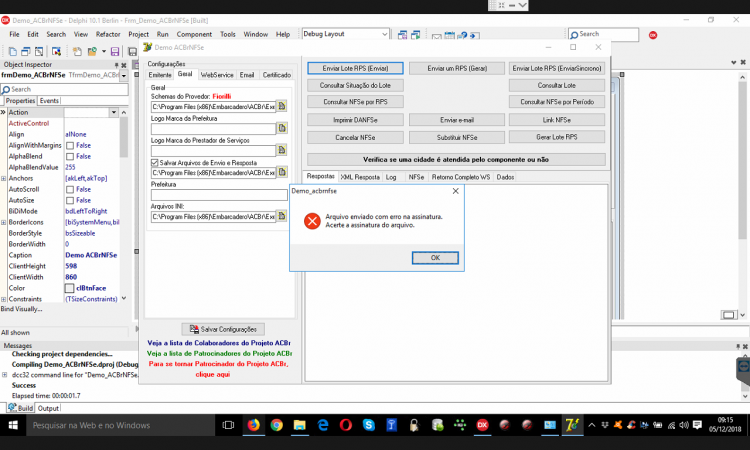This screenshot has height=450, width=750.
Task: Toggle AlignWithMargins False checkbox
Action: [x=70, y=145]
